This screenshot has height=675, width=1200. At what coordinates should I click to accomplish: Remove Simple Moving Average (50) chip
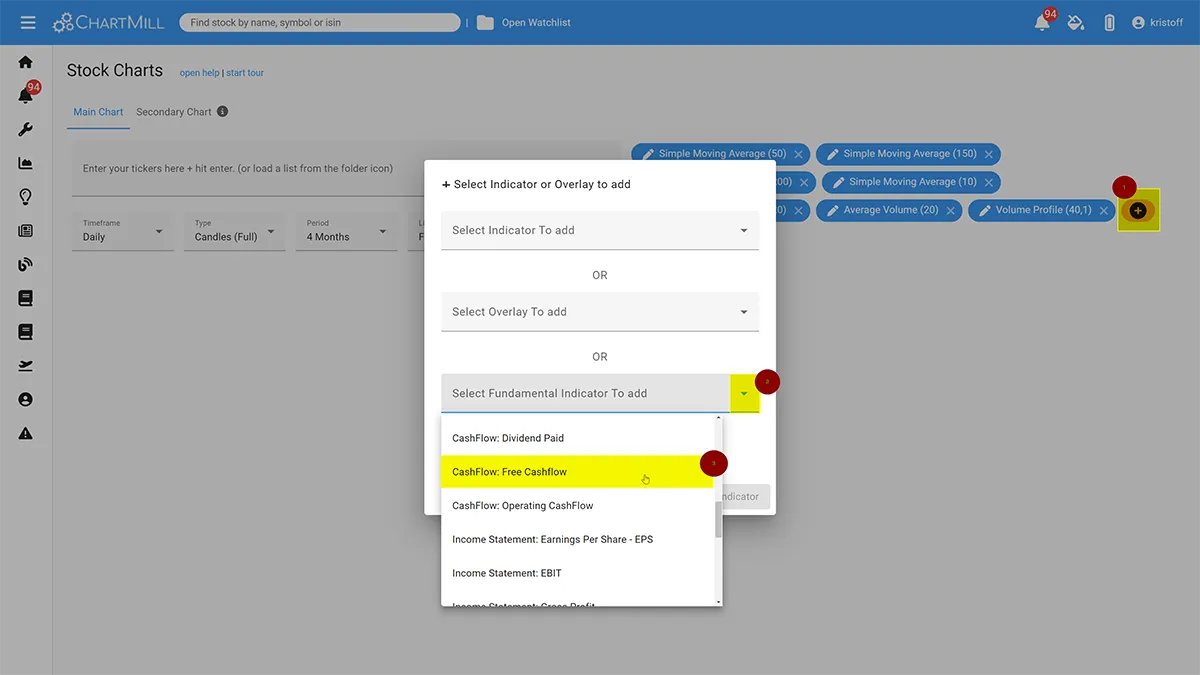pos(798,154)
